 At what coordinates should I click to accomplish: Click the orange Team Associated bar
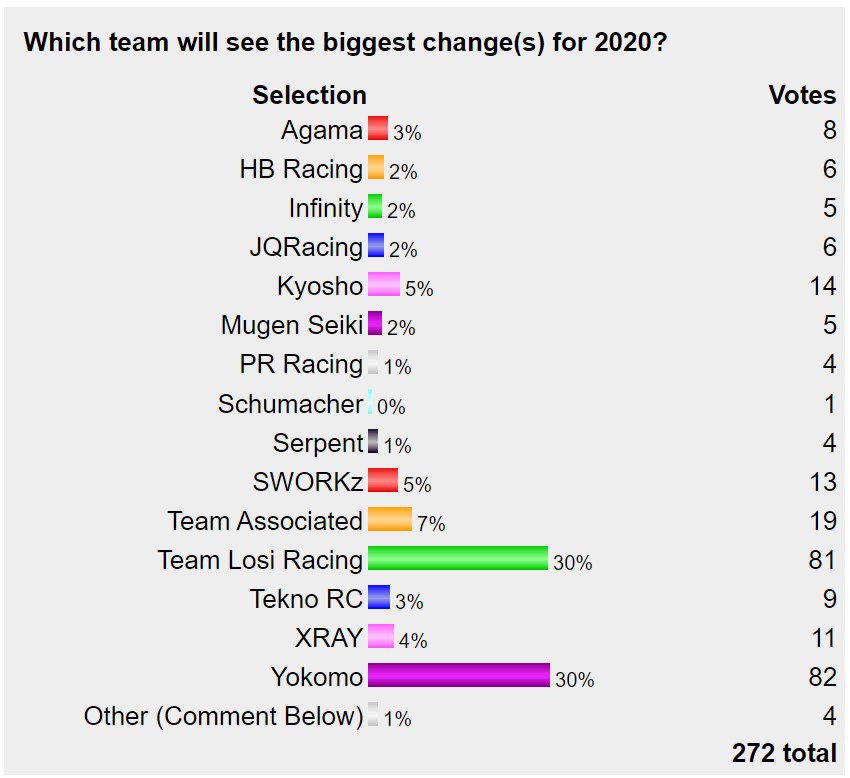click(390, 520)
